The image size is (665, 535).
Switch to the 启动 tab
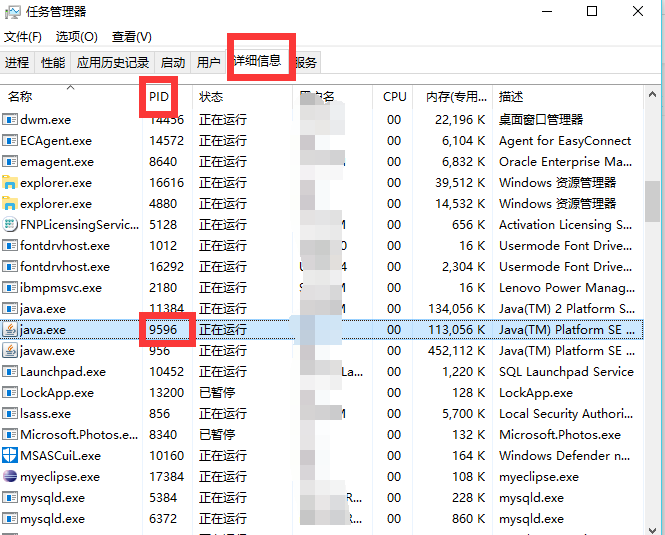click(x=173, y=63)
